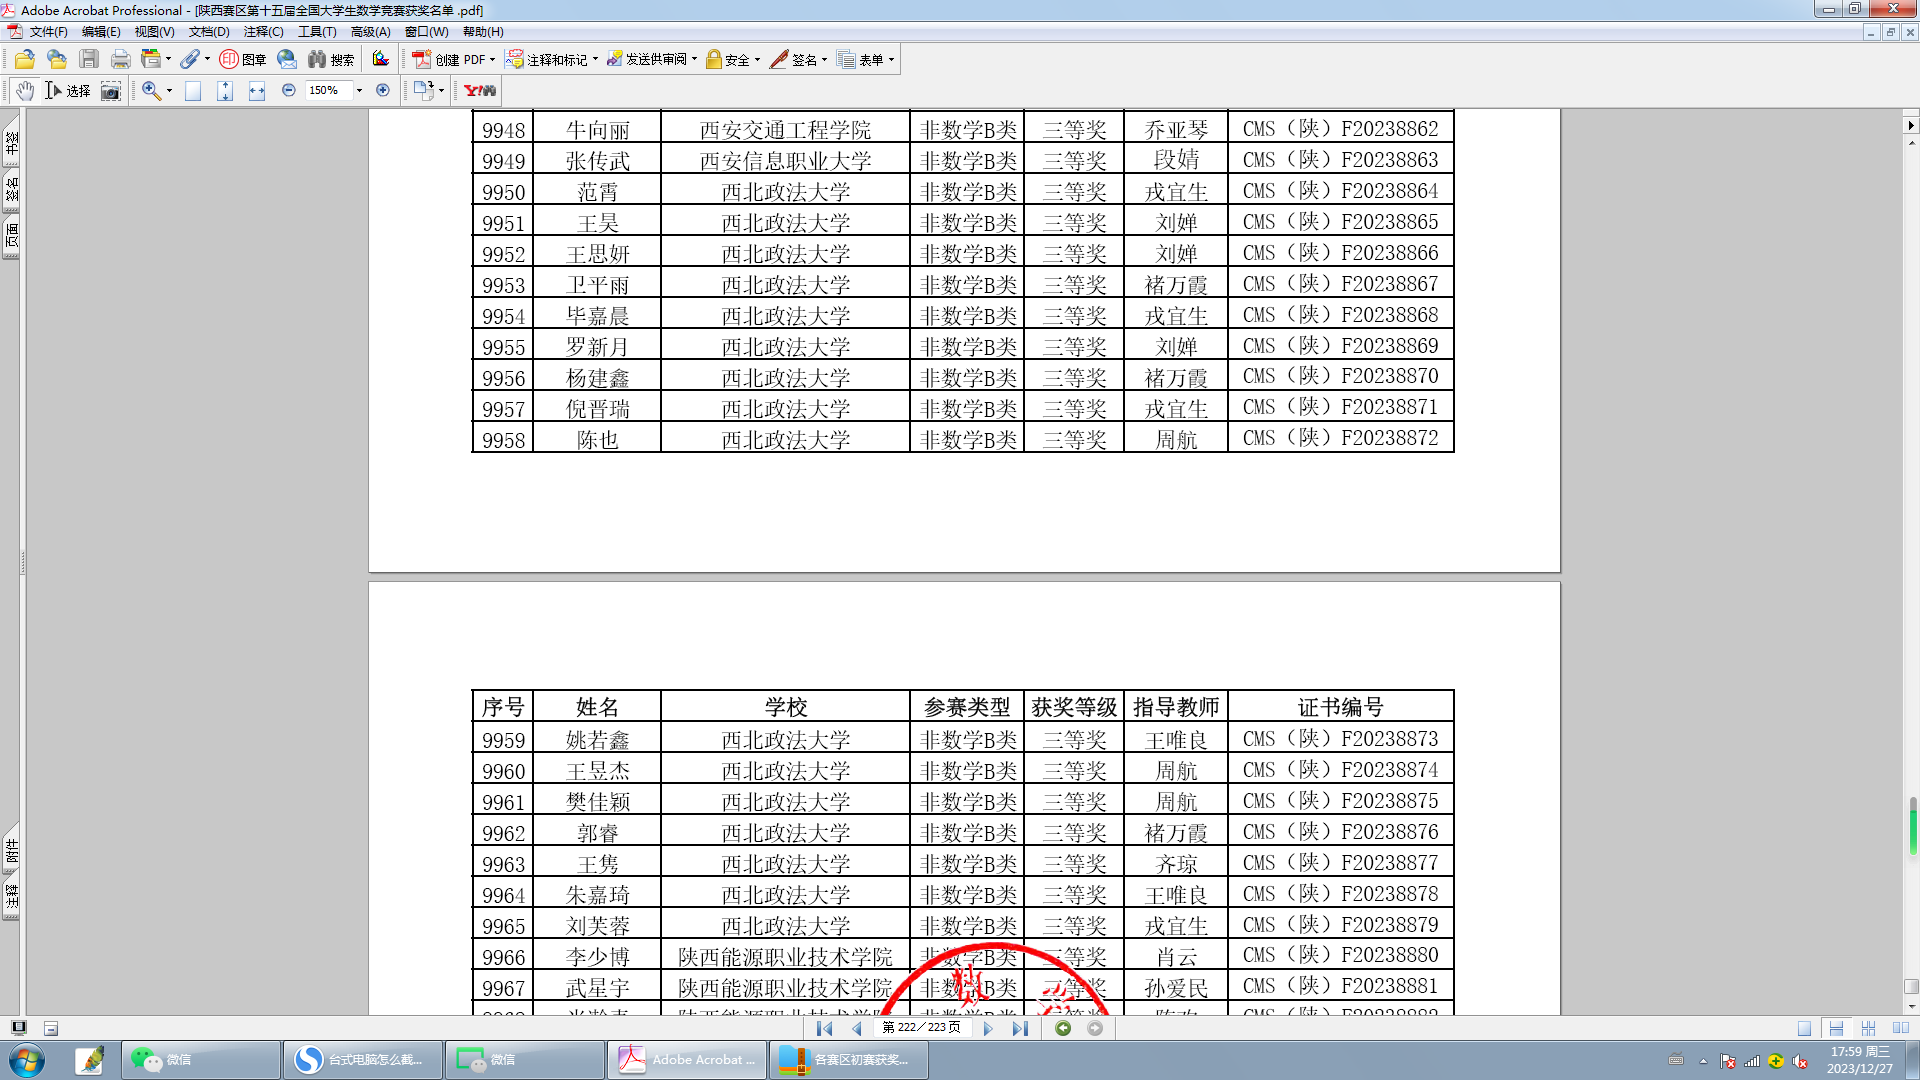Open the 高级(A) menu
This screenshot has width=1920, height=1080.
coord(370,32)
